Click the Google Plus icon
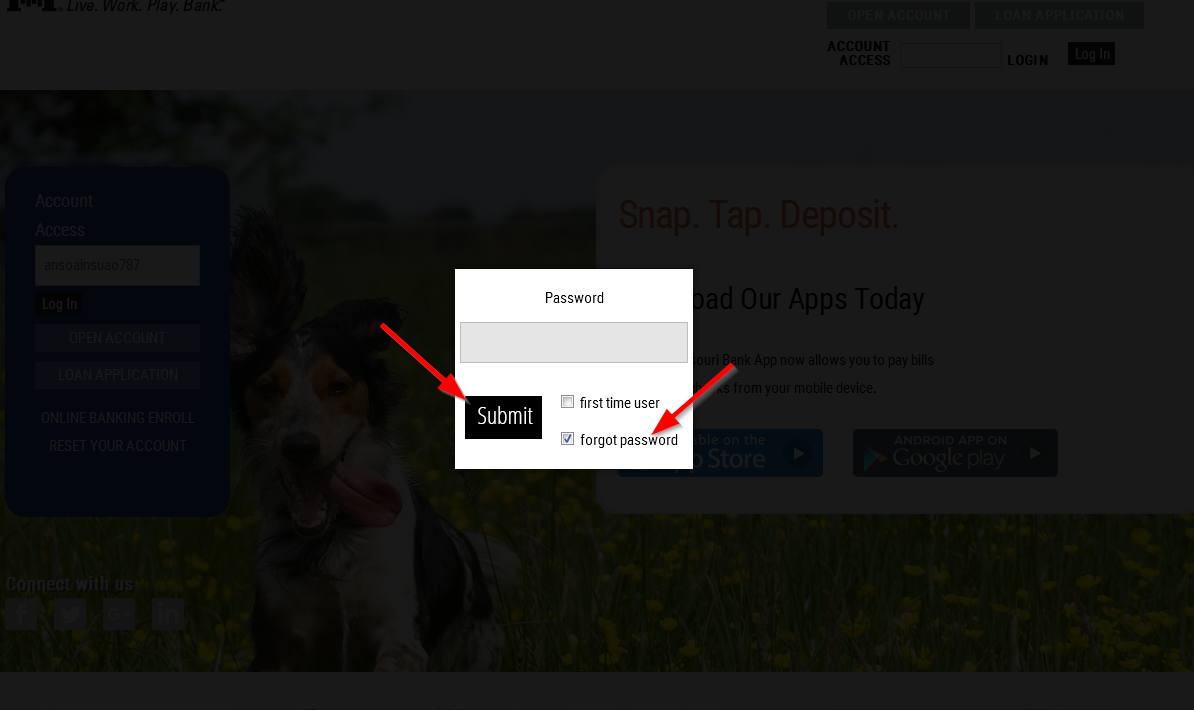The width and height of the screenshot is (1194, 710). click(119, 614)
